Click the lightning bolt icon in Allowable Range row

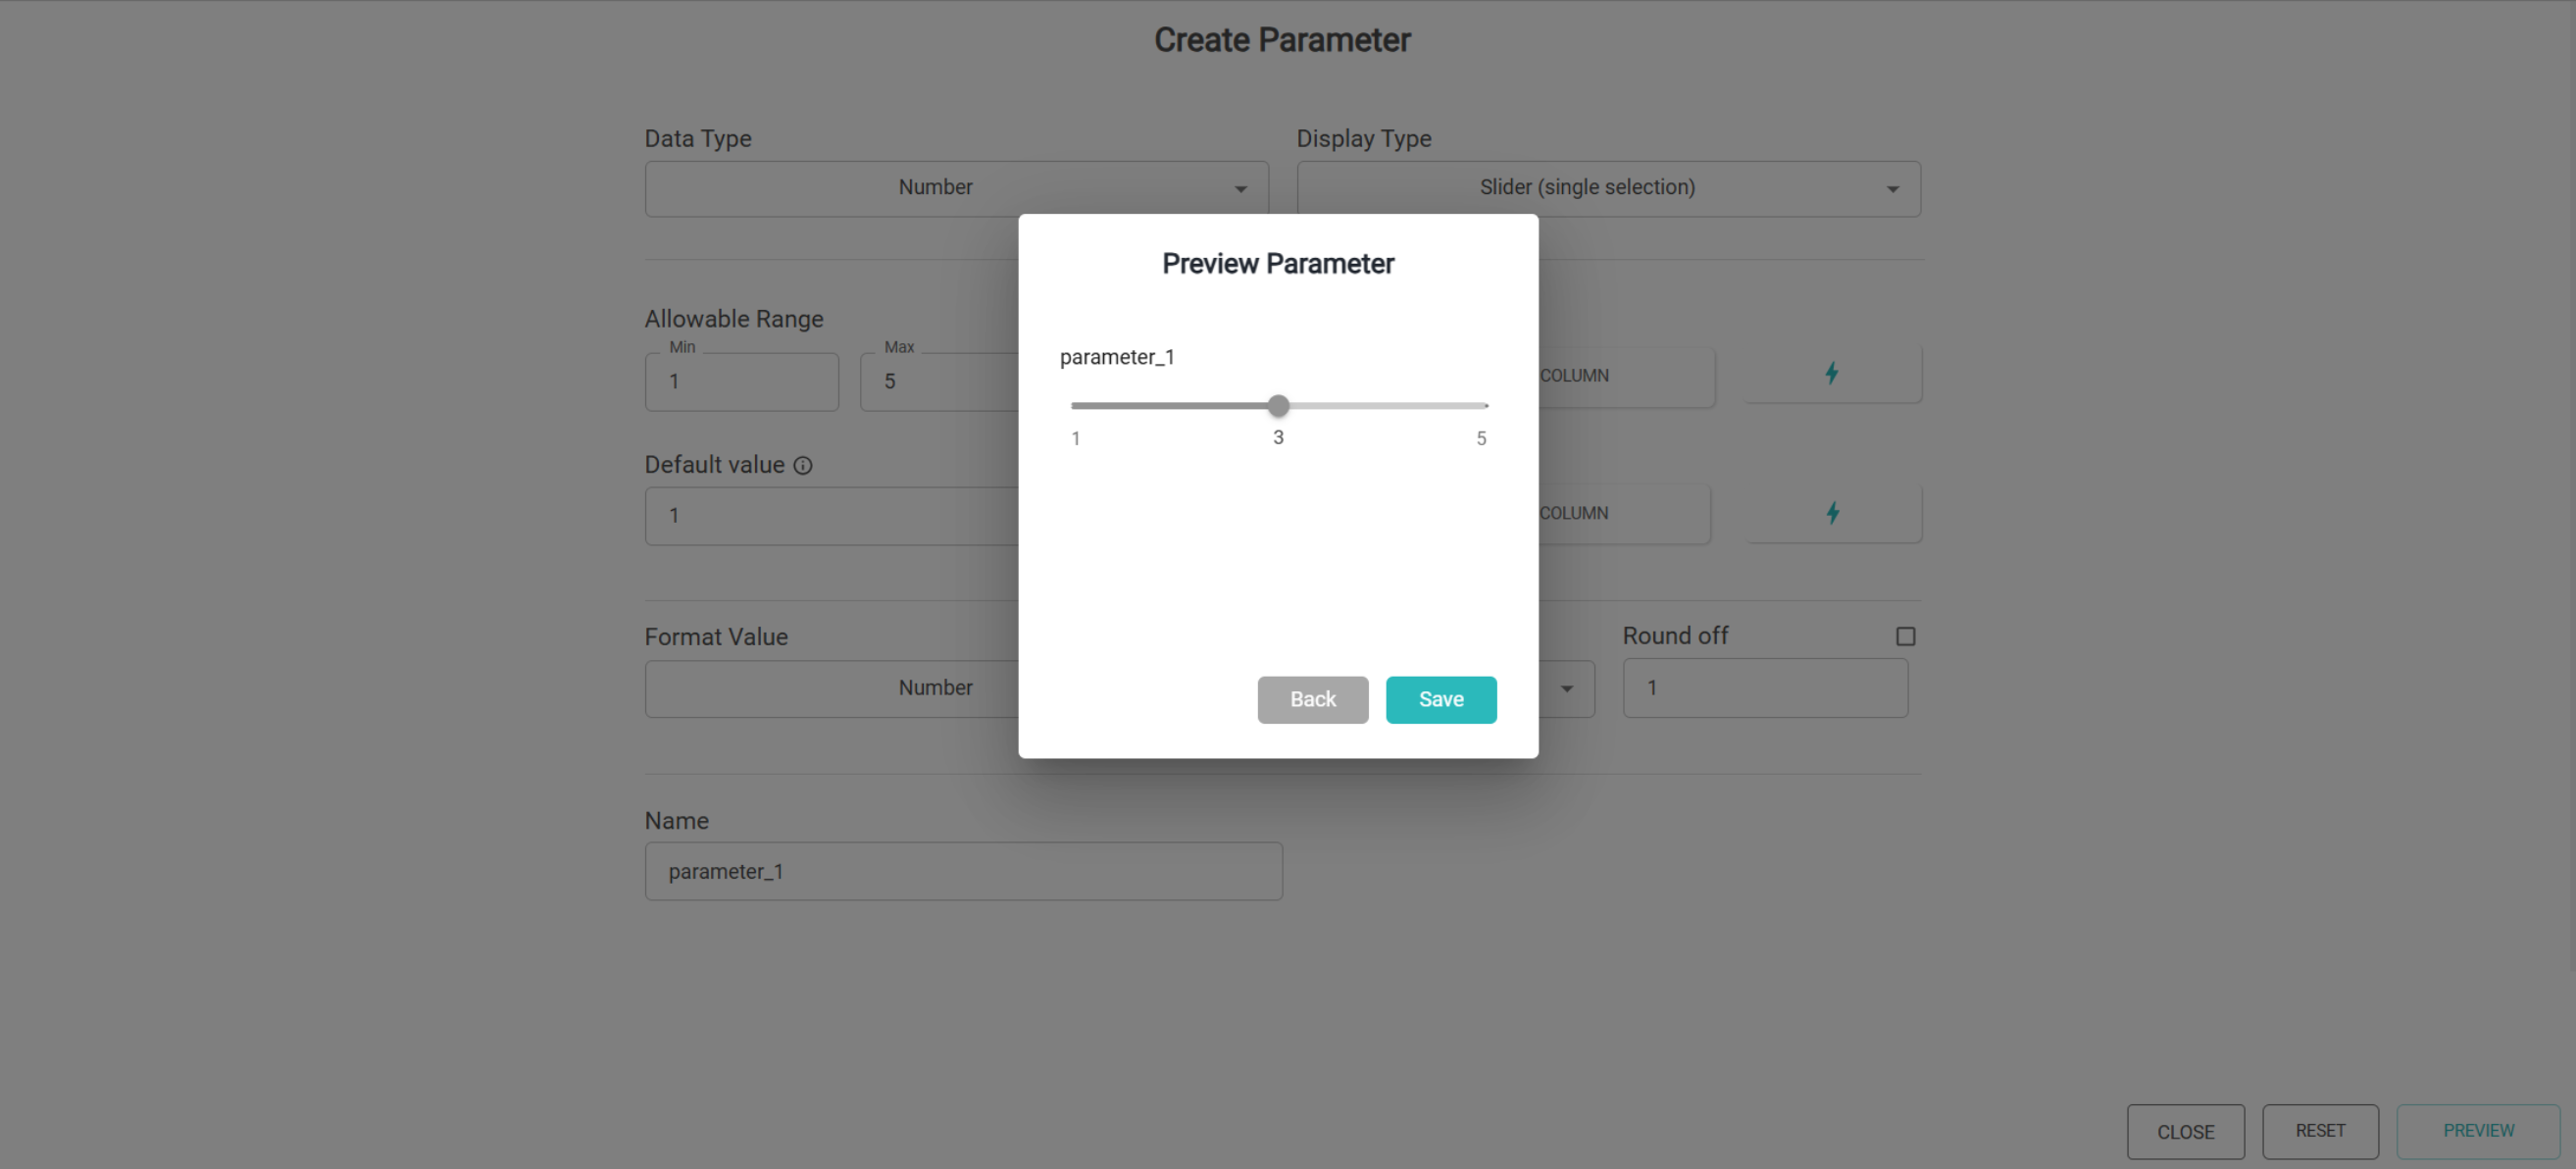1831,374
